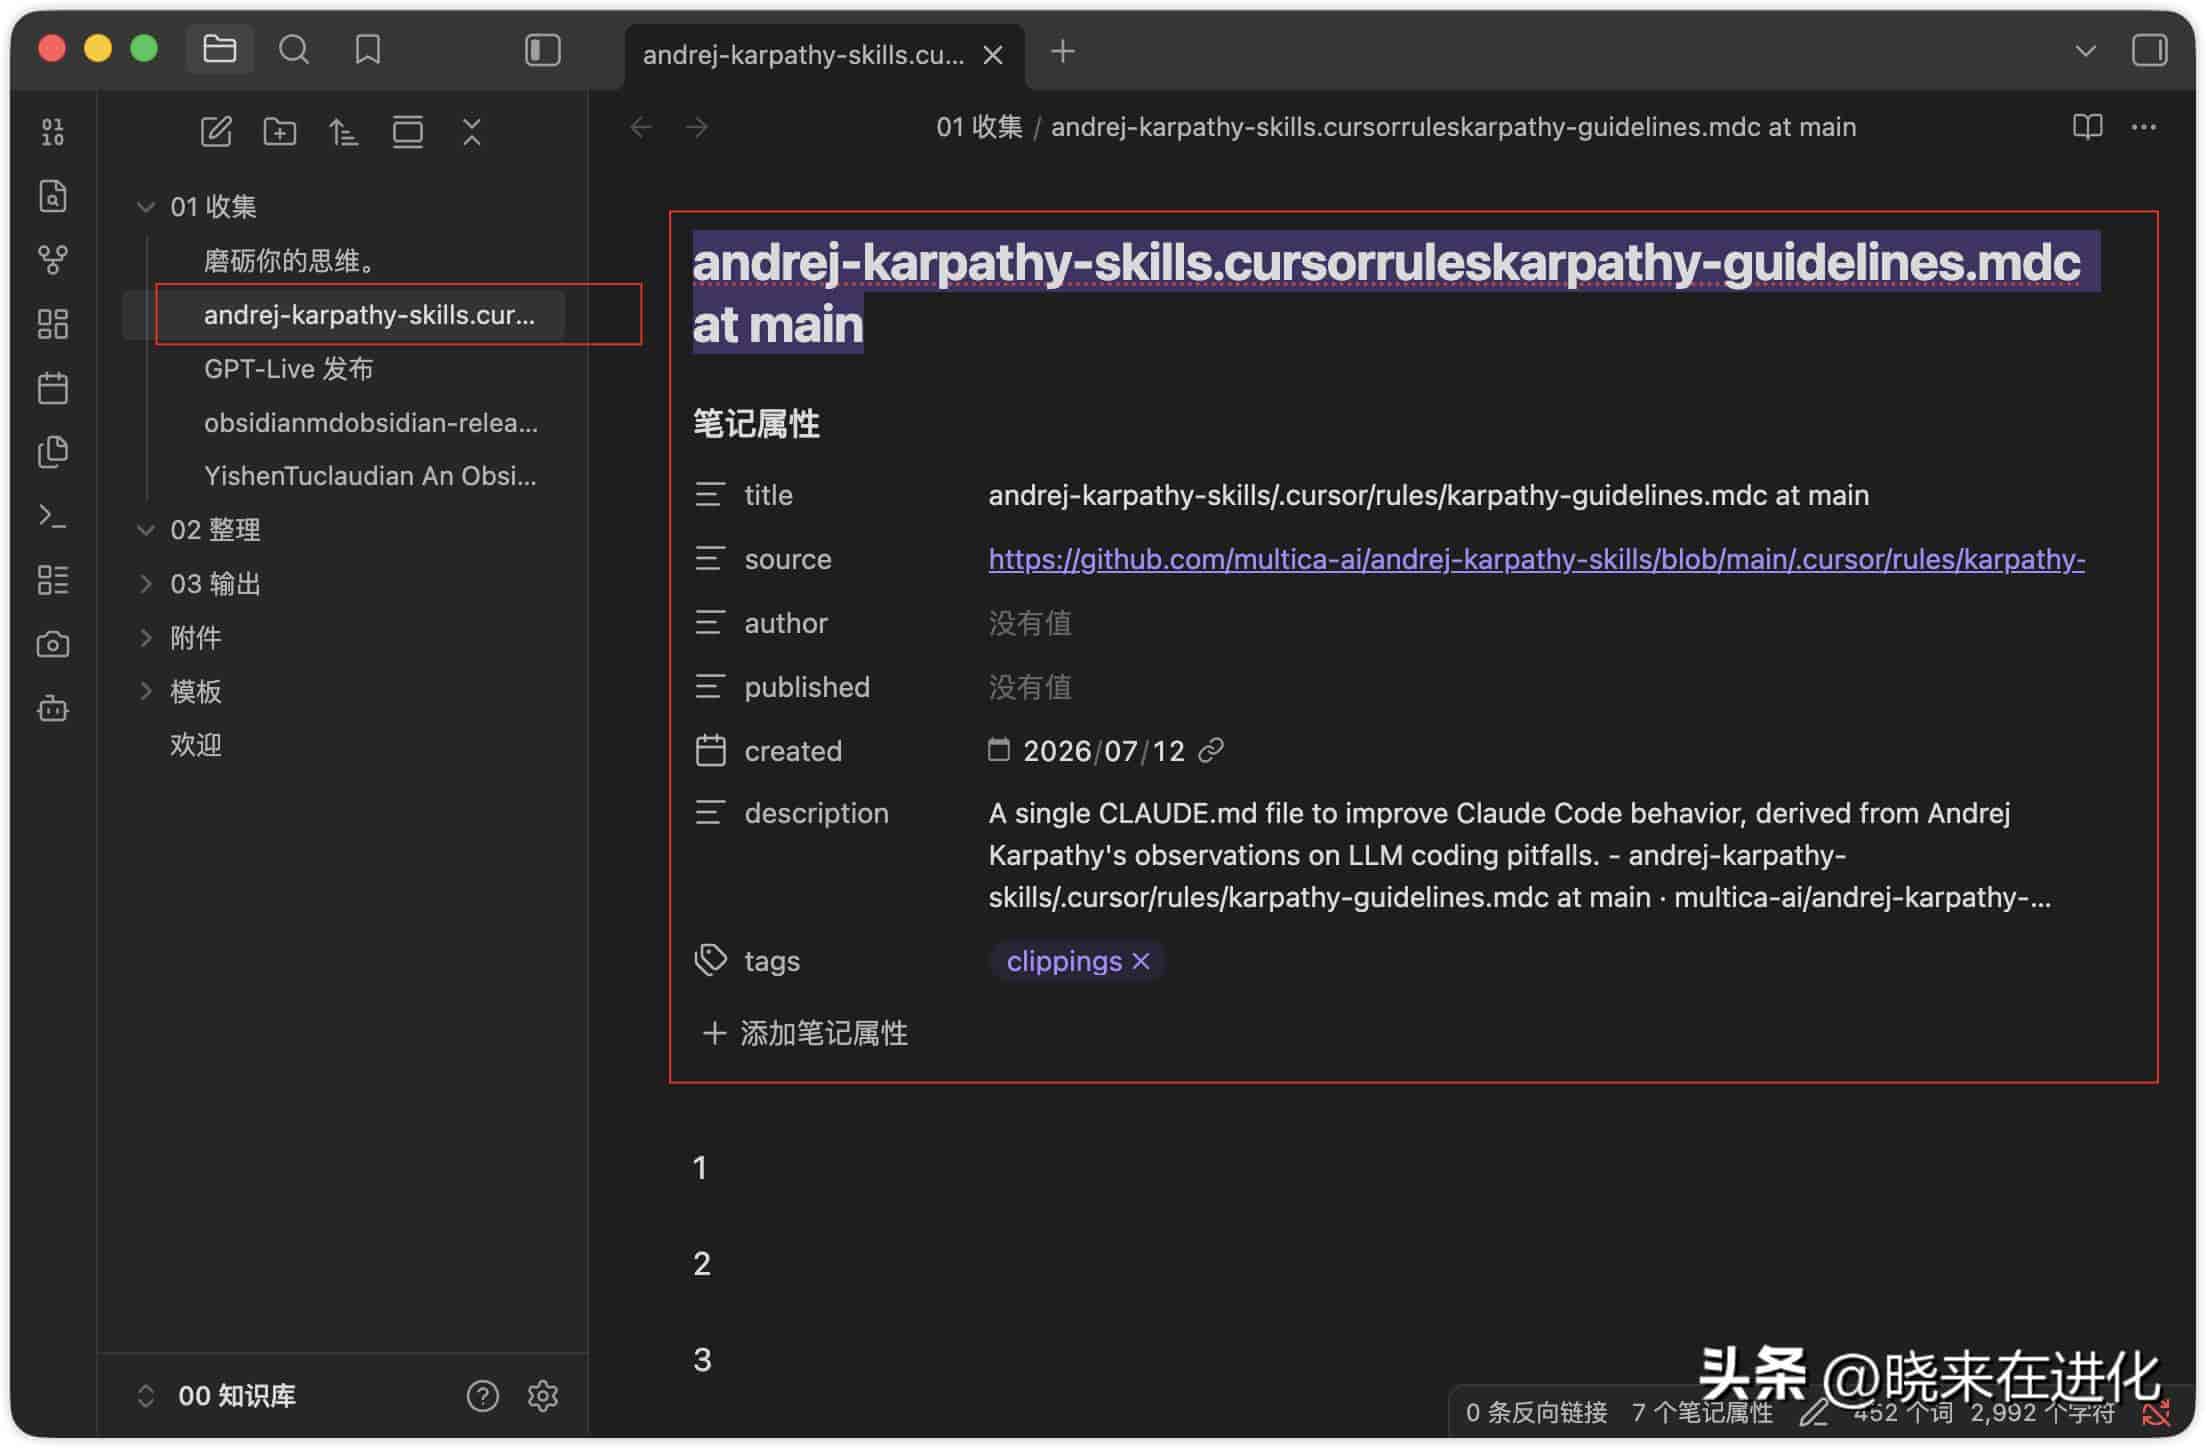Collapse the 01 收集 folder
This screenshot has height=1448, width=2206.
coord(146,207)
